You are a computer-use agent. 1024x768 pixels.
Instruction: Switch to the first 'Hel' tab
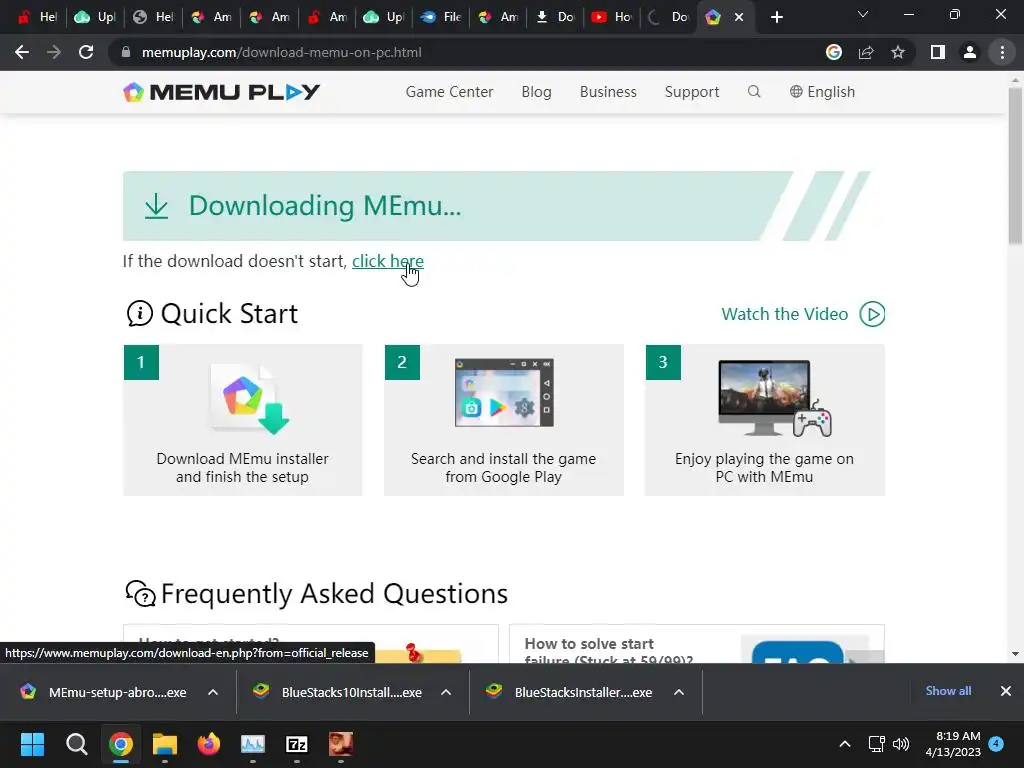pos(37,17)
